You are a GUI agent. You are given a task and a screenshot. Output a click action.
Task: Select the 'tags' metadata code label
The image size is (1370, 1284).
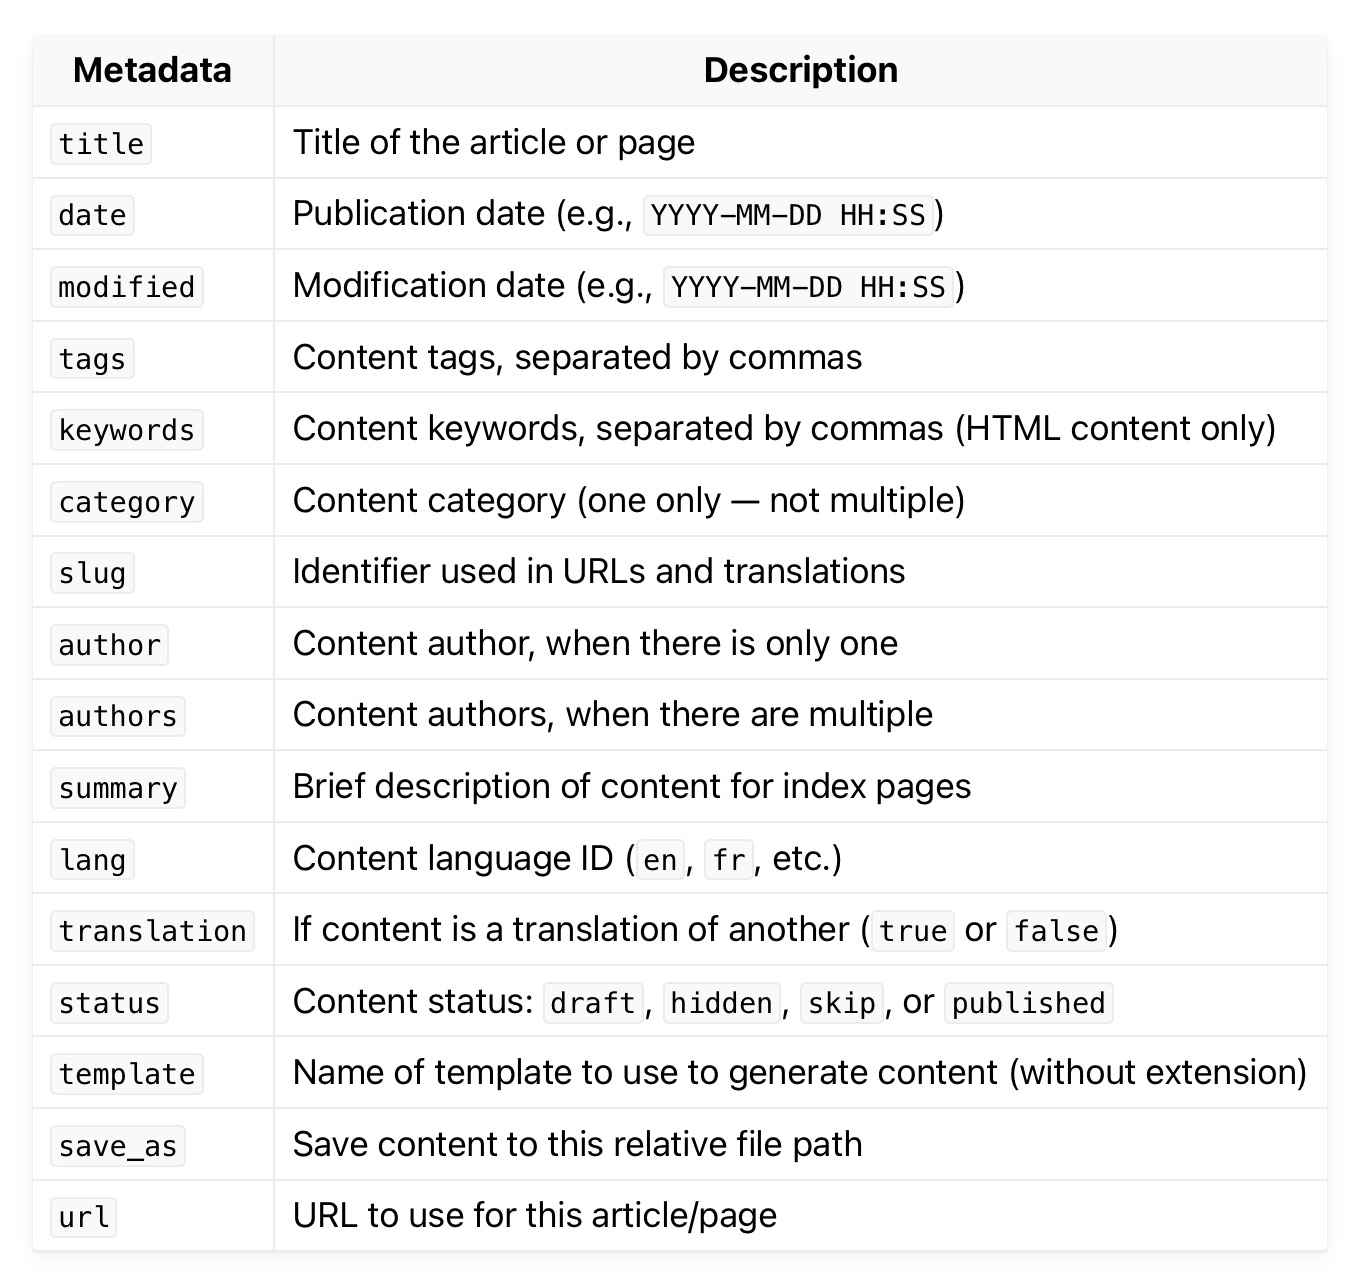(92, 359)
